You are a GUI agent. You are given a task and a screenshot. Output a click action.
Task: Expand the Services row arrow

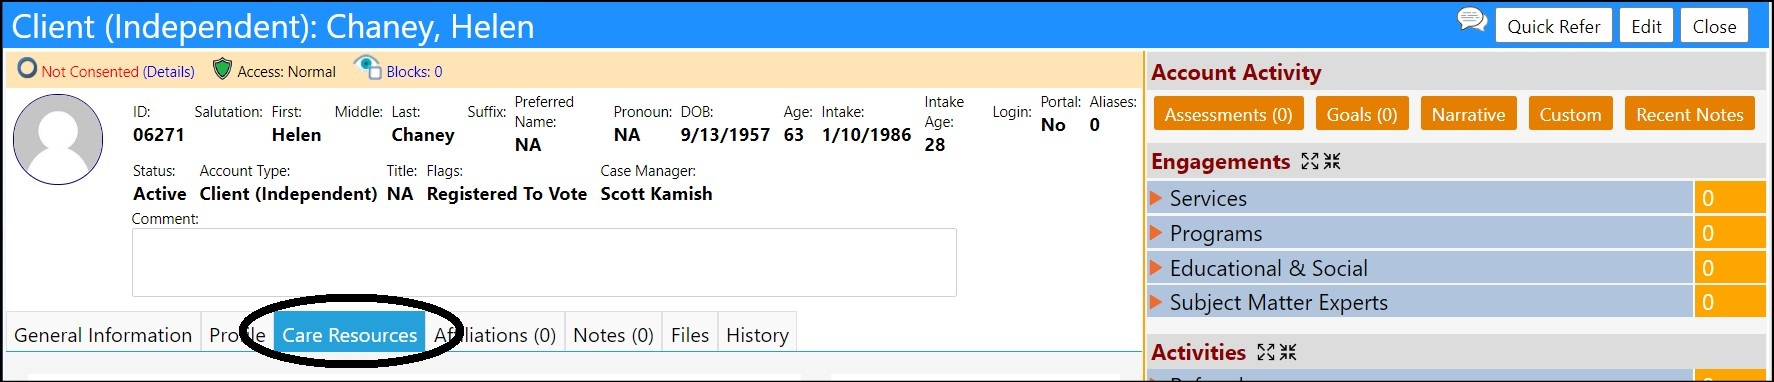tap(1157, 198)
